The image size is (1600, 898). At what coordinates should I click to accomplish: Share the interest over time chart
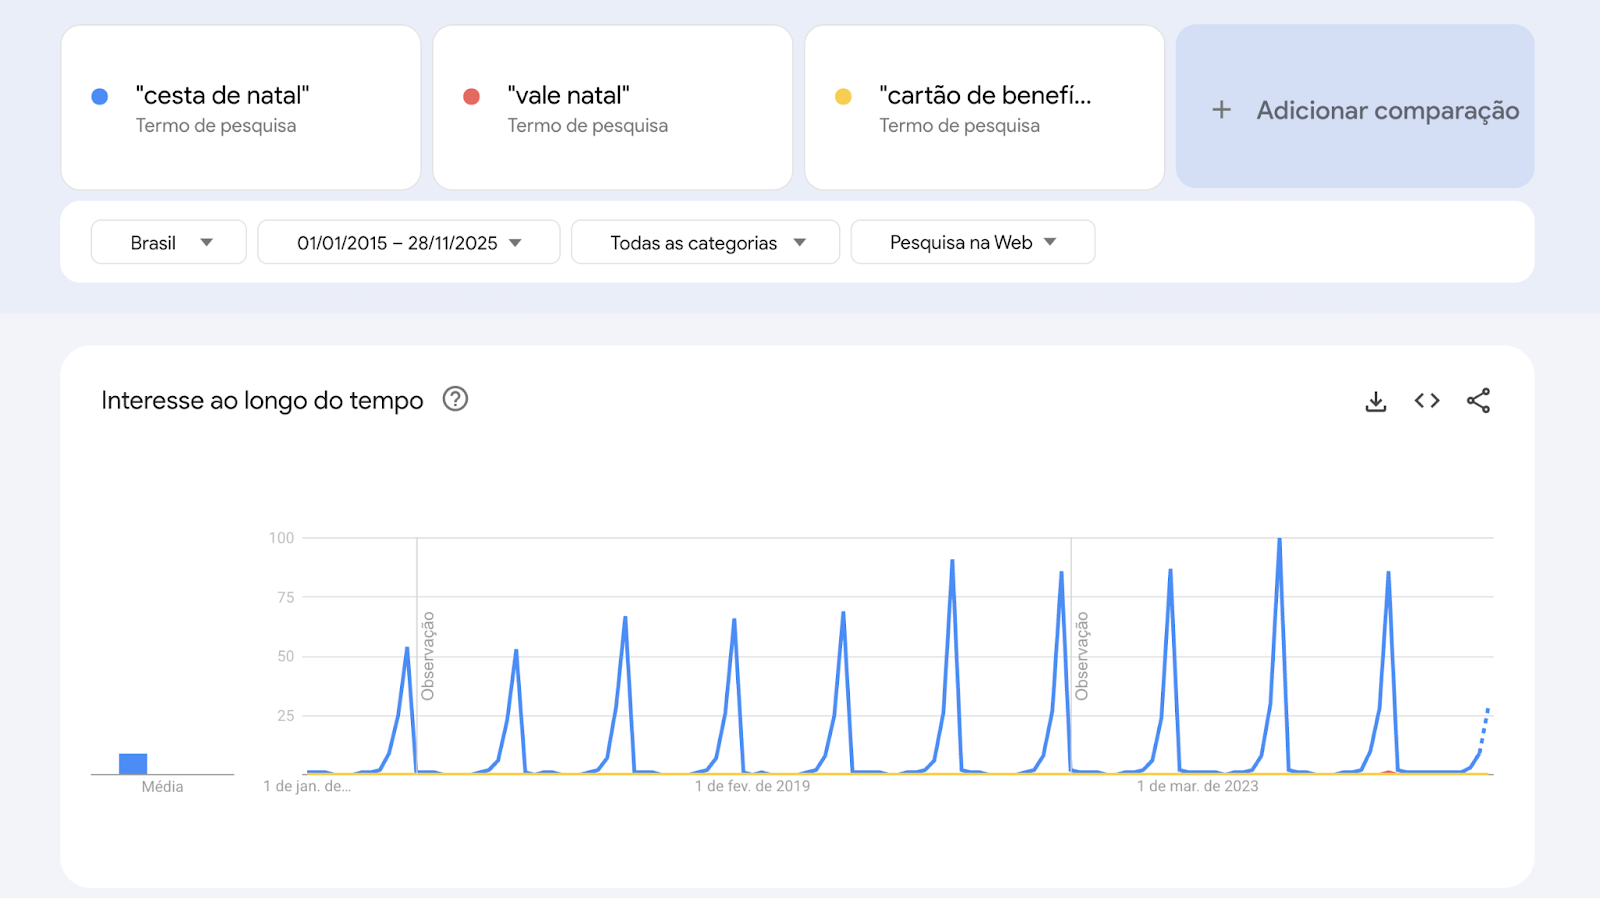coord(1478,401)
